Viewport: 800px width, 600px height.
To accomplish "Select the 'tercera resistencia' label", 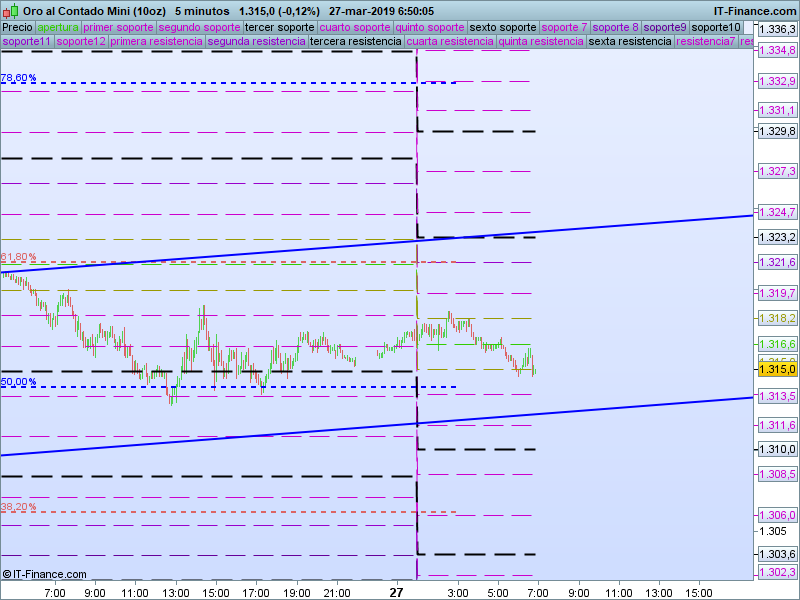I will (x=355, y=42).
